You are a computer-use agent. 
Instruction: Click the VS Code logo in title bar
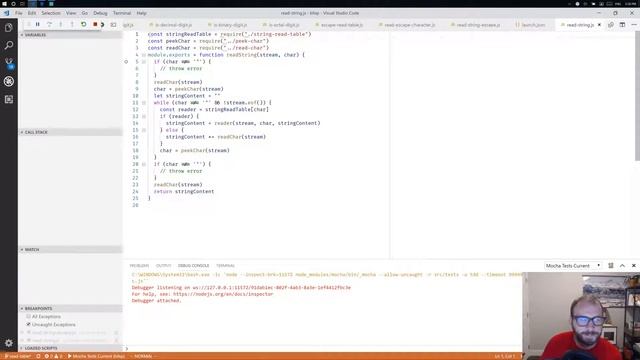(6, 13)
